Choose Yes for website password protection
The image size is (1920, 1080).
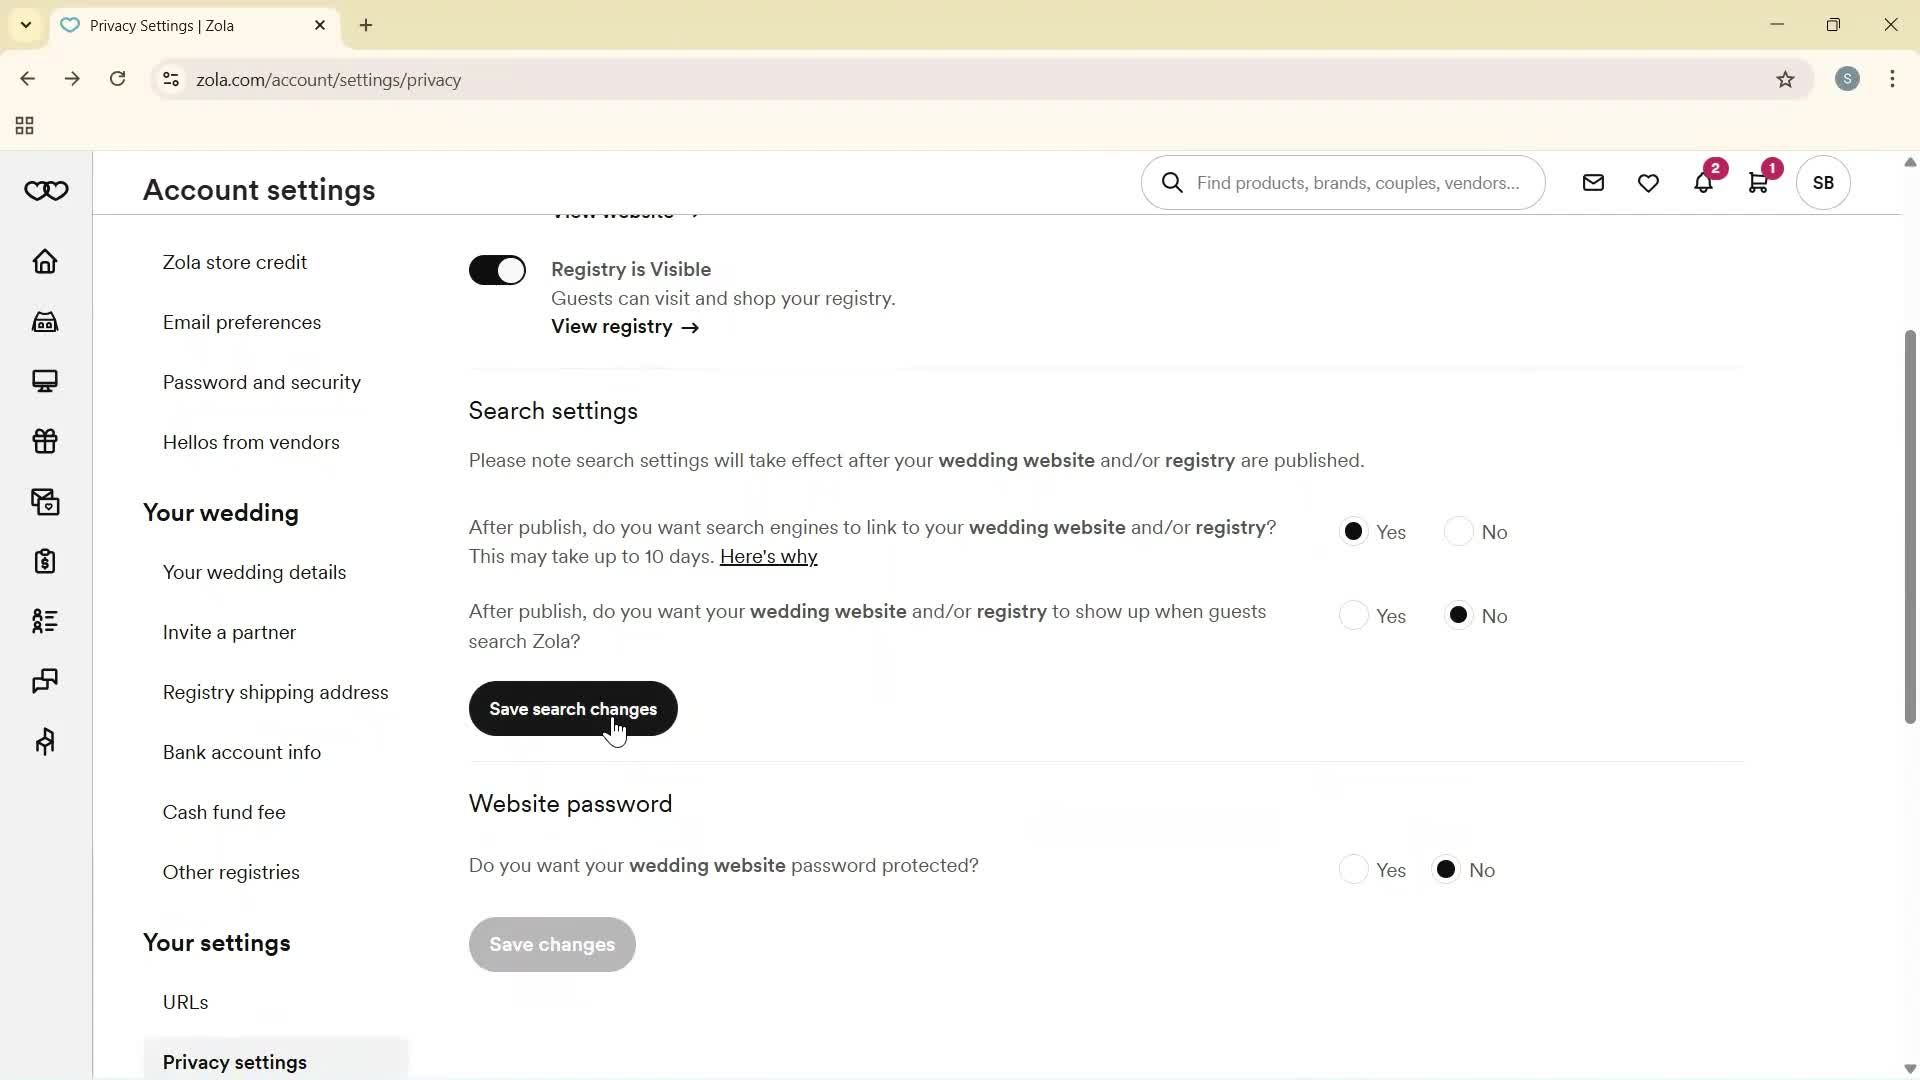[1355, 869]
